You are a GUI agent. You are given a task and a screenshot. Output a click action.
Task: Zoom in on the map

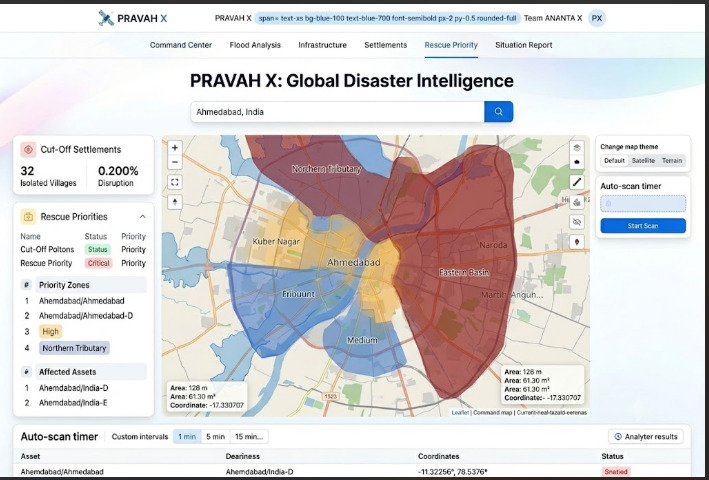175,147
